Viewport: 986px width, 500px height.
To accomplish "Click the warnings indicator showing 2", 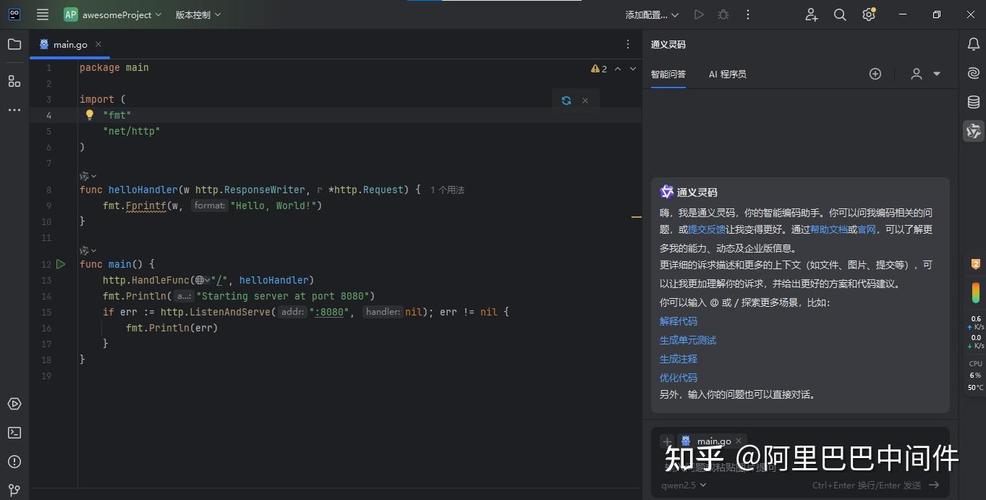I will coord(599,69).
